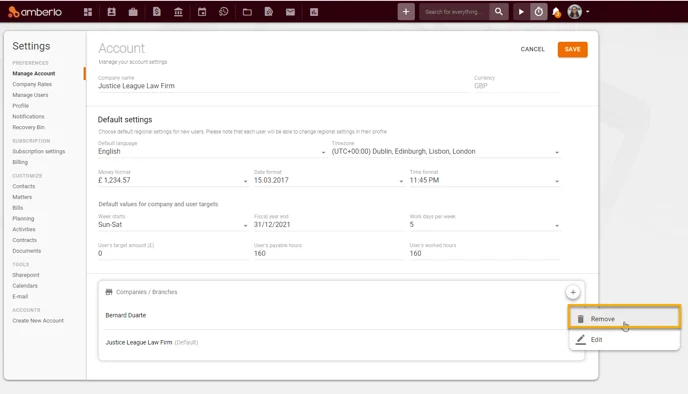Open the Timezone dropdown
This screenshot has width=688, height=394.
[x=446, y=151]
